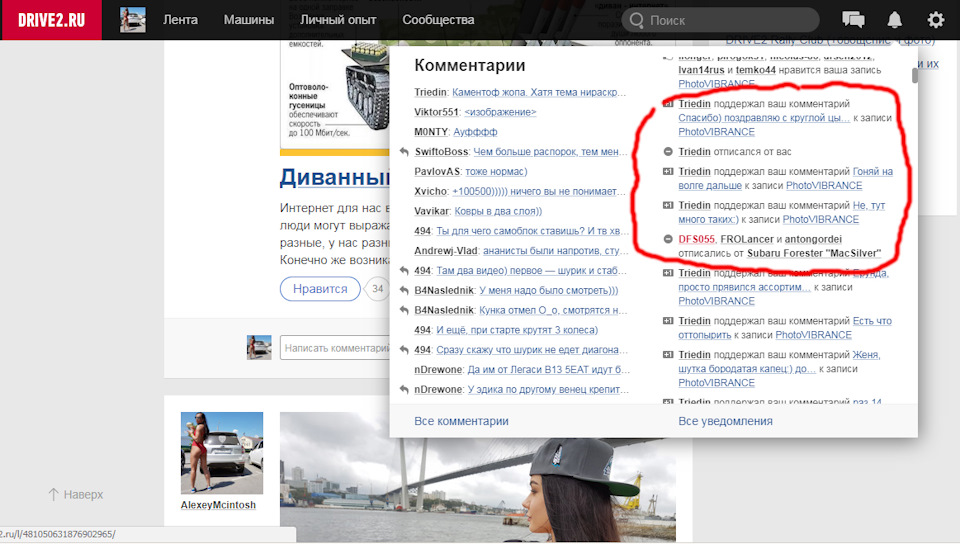Open the 'Каментоф жопа' comment link
The width and height of the screenshot is (960, 544).
[x=539, y=92]
